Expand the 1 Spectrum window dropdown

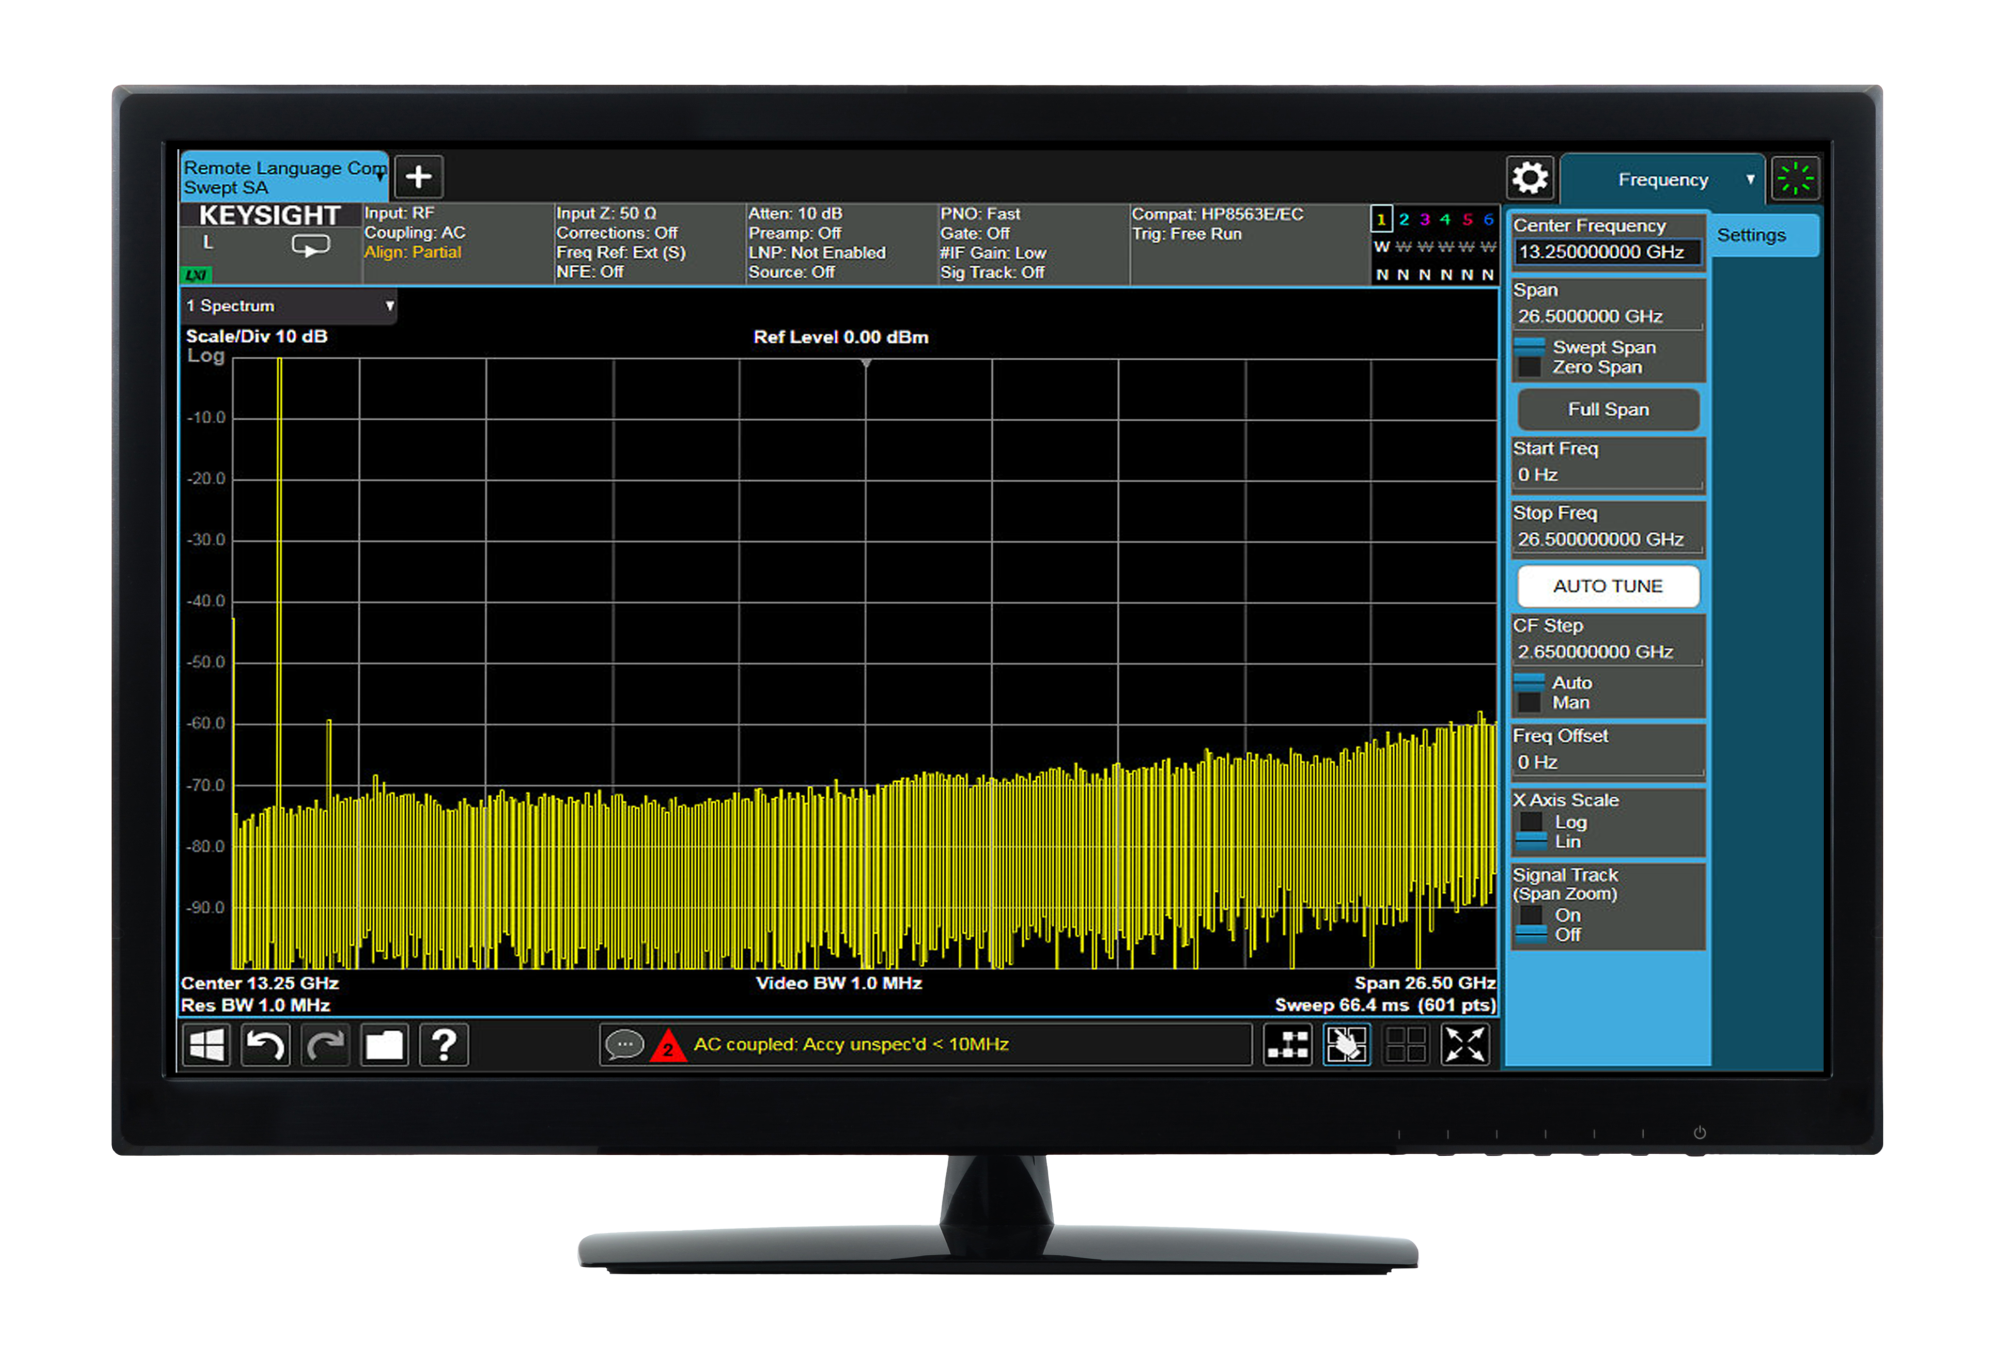(389, 306)
